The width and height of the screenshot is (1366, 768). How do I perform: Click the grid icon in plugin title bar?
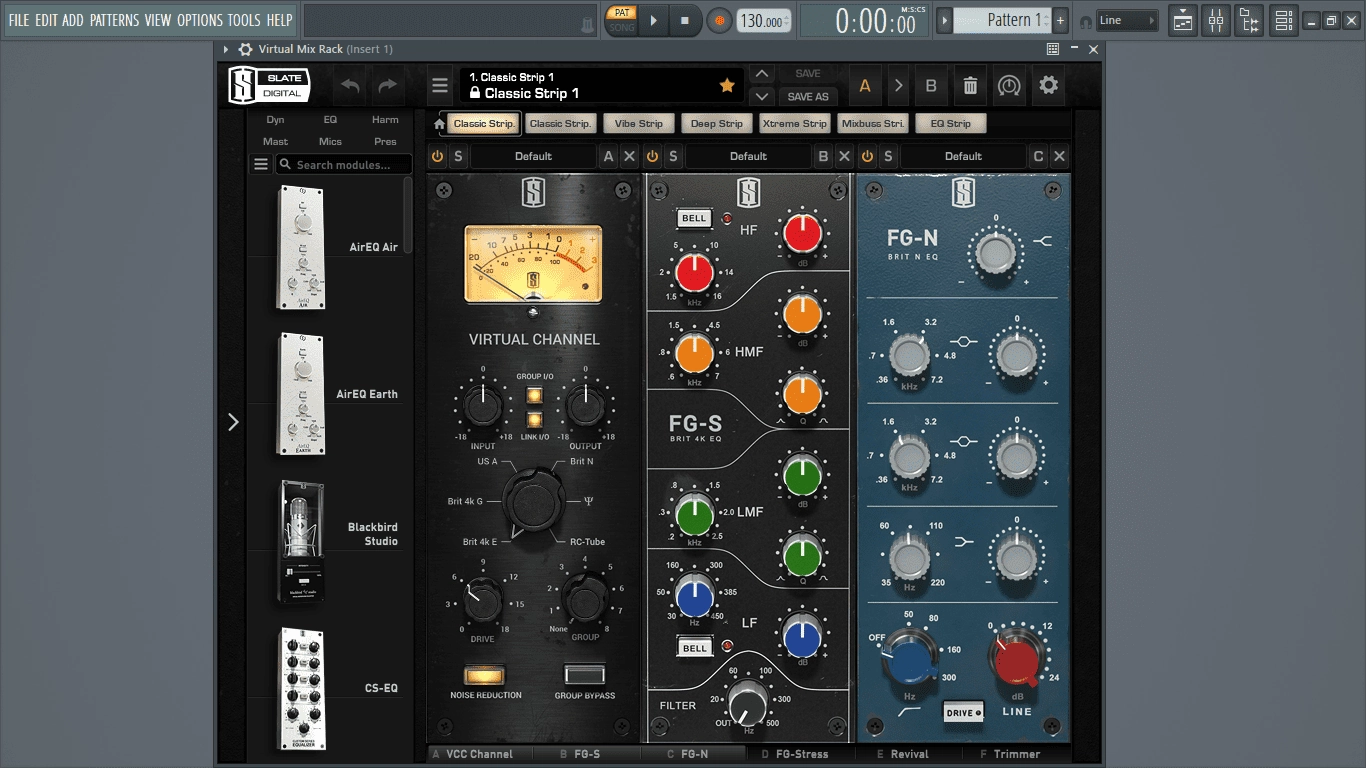tap(1053, 49)
